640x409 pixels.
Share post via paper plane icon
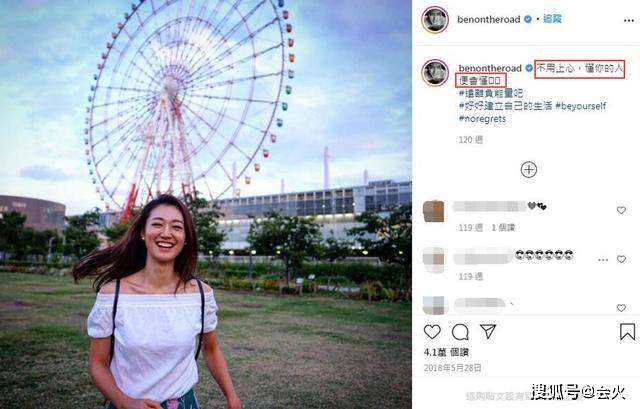pos(488,331)
